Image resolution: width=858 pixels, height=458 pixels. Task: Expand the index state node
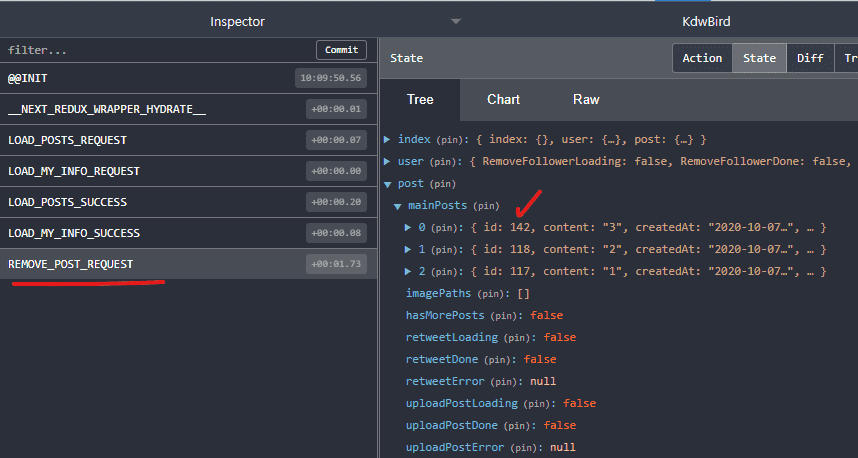[x=388, y=140]
